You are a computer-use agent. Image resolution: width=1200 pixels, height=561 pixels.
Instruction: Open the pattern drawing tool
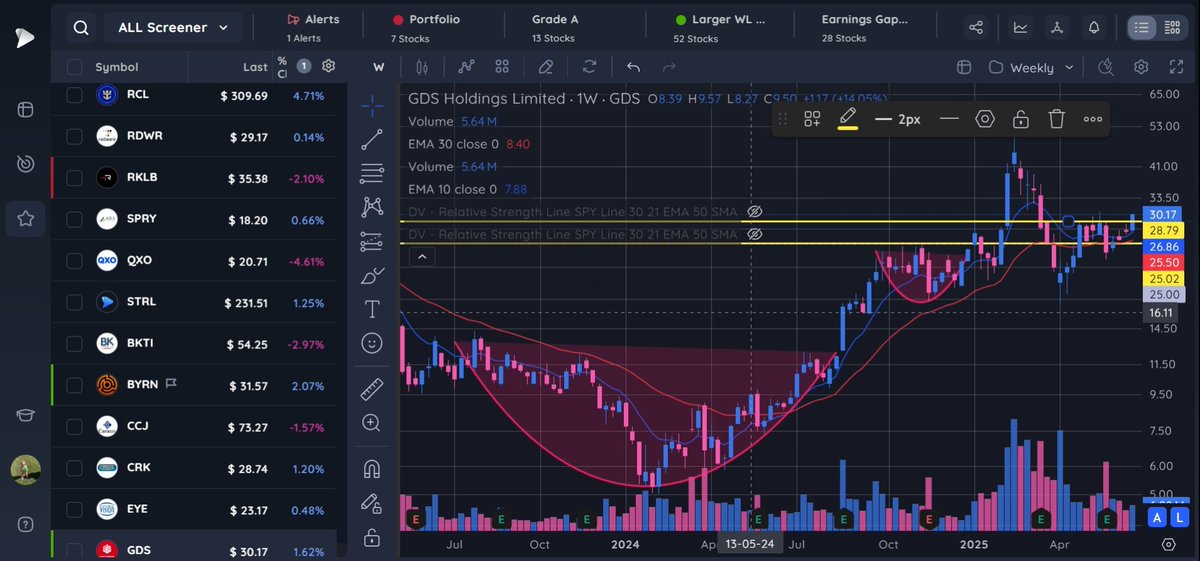(372, 207)
